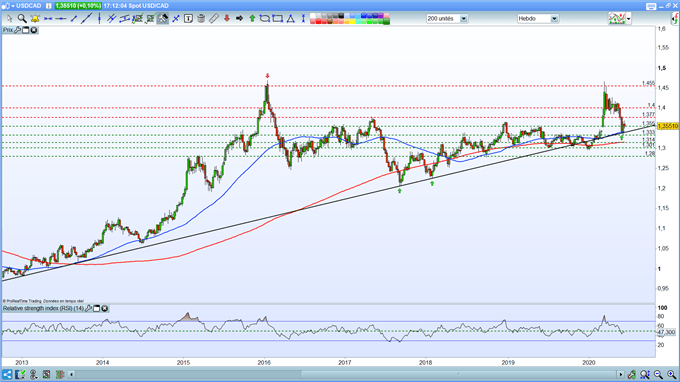Click the fifth bottom-left toolbar icon
This screenshot has width=680, height=382.
point(60,374)
